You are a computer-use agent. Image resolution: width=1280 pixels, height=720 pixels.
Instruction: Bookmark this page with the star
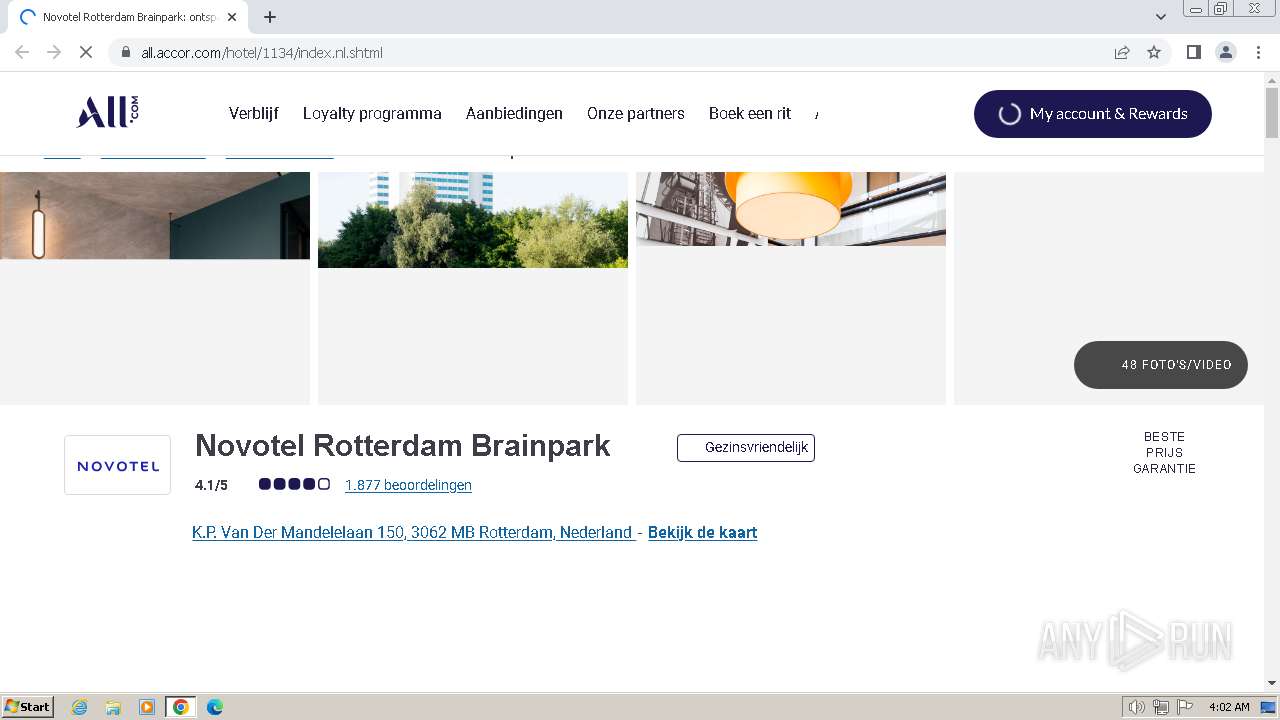[1154, 52]
